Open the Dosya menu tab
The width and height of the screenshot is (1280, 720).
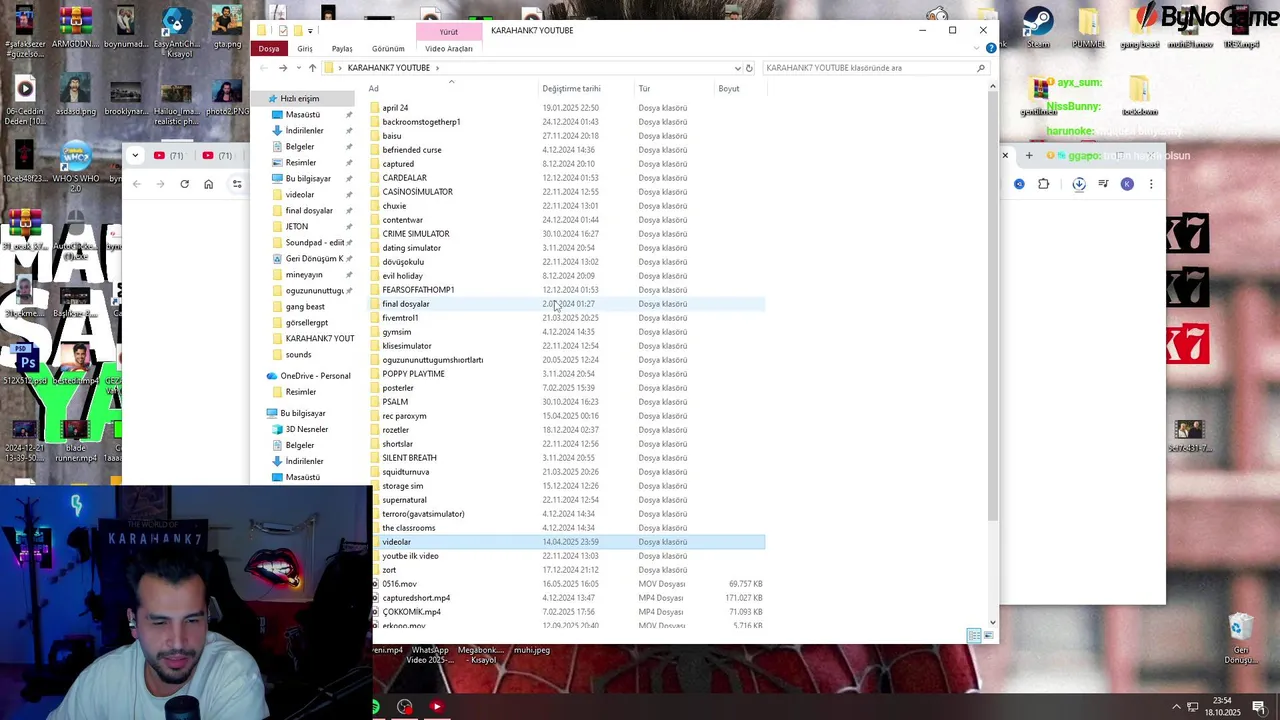click(x=269, y=49)
